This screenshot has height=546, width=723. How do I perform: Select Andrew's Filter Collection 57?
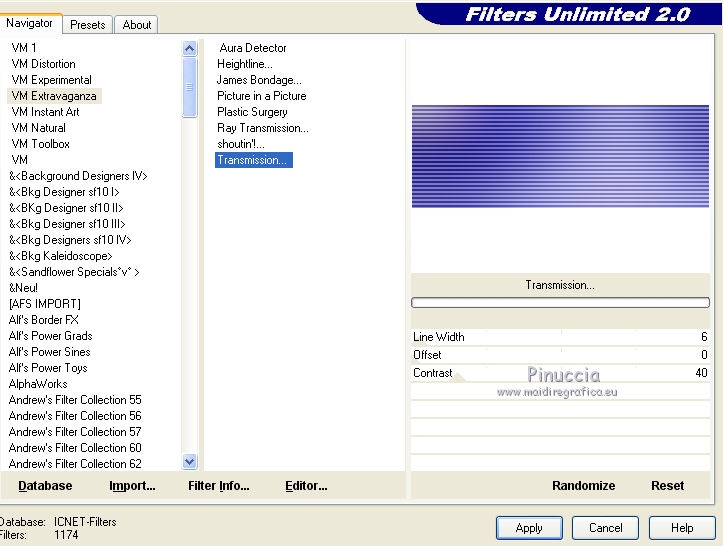75,432
